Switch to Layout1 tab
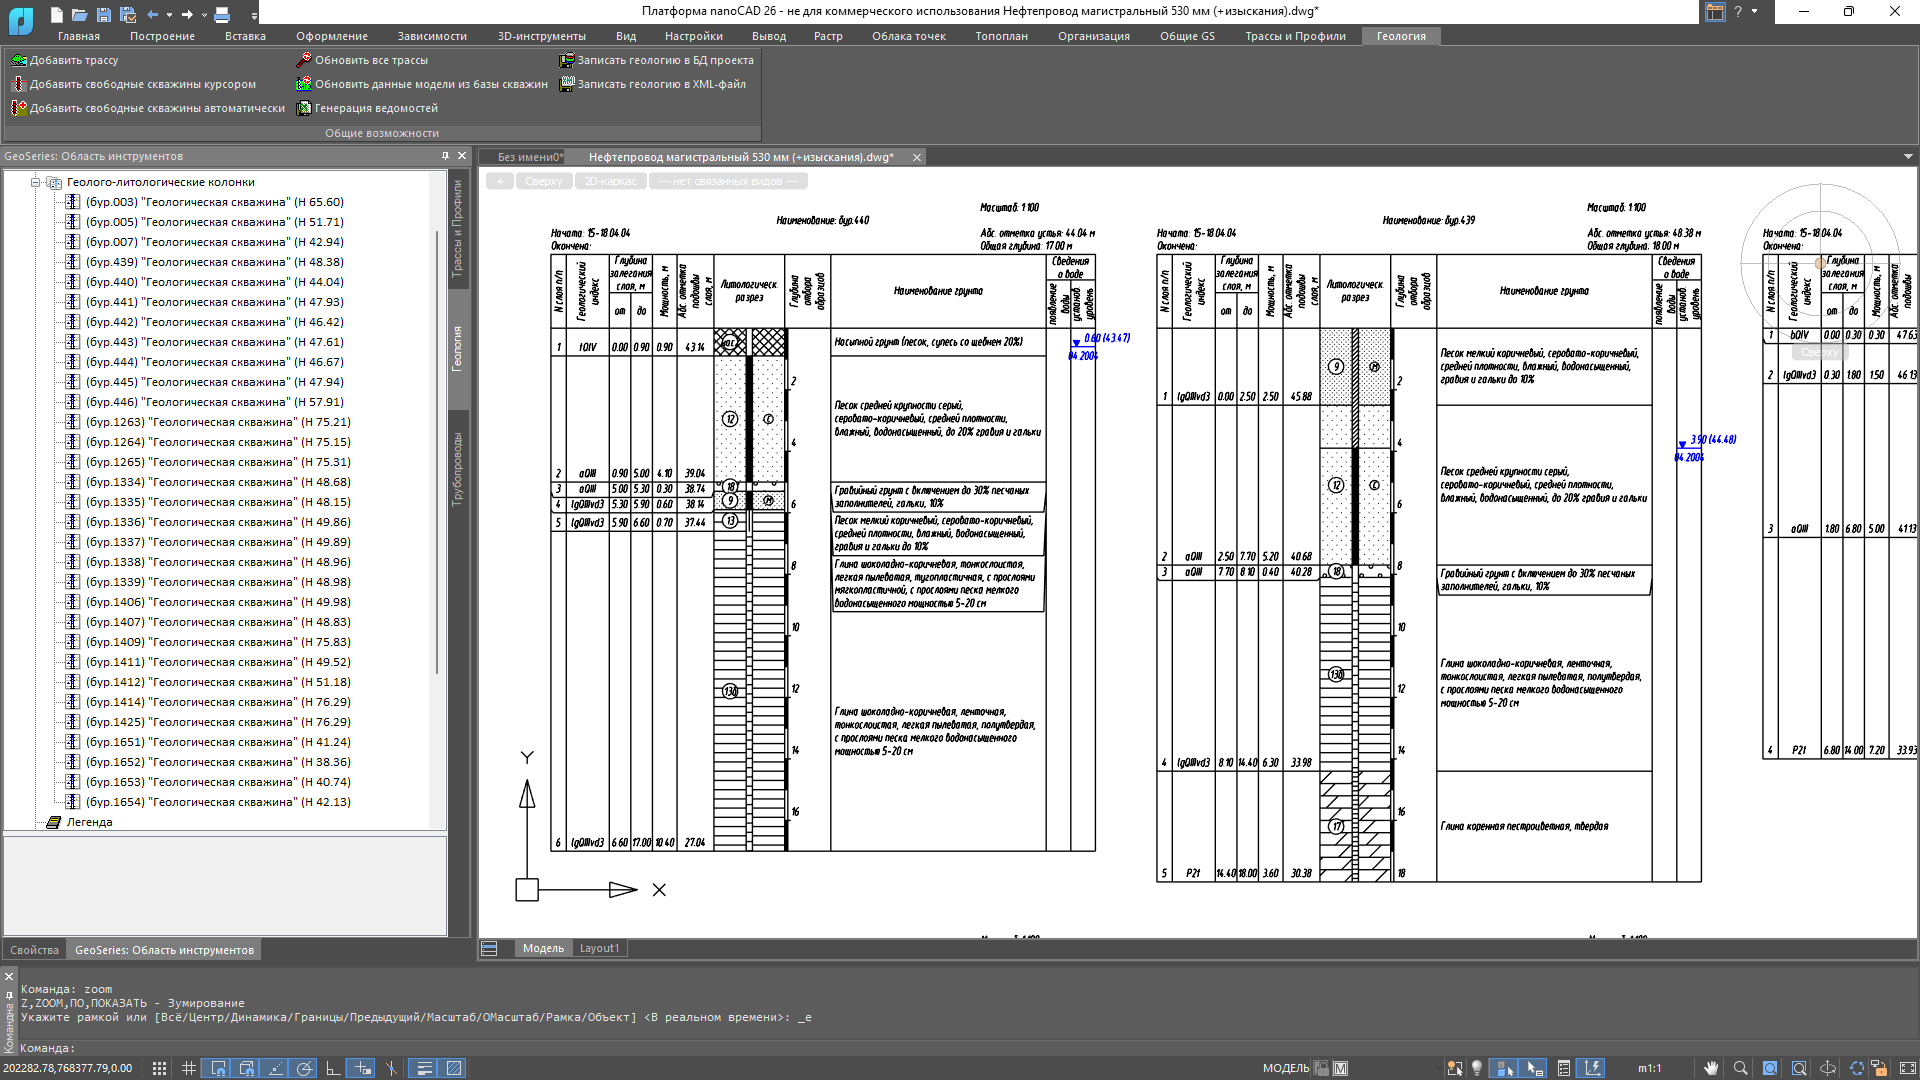This screenshot has width=1920, height=1080. pos(599,948)
